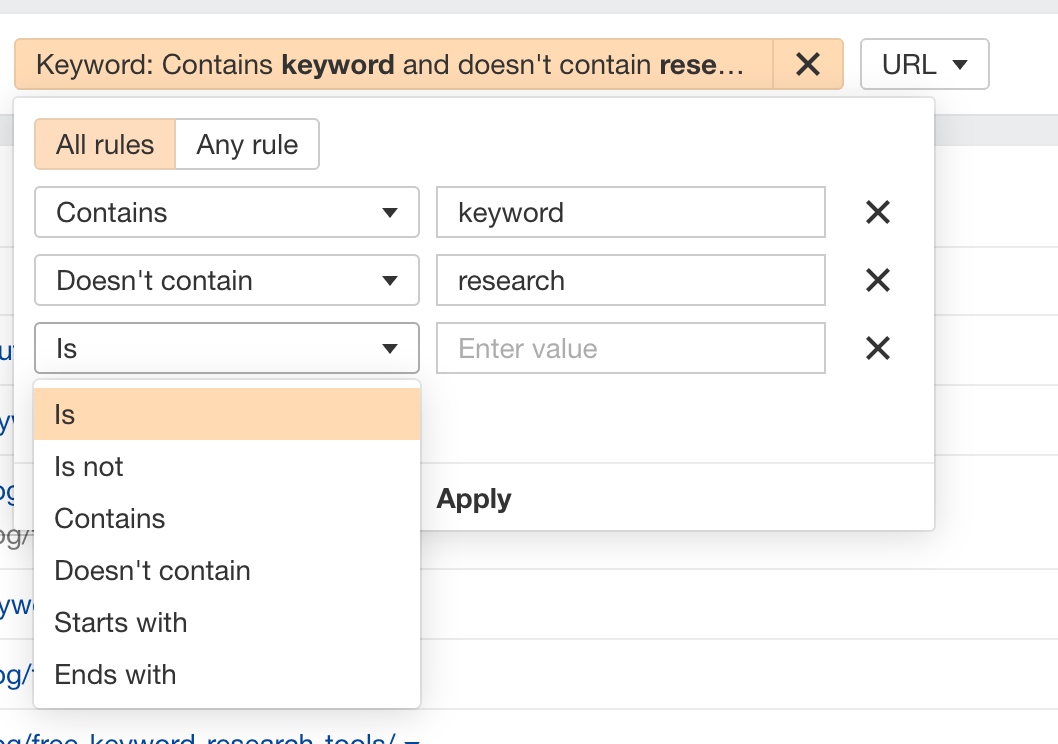Switch to 'Any rule' matching
1058x744 pixels.
coord(247,145)
